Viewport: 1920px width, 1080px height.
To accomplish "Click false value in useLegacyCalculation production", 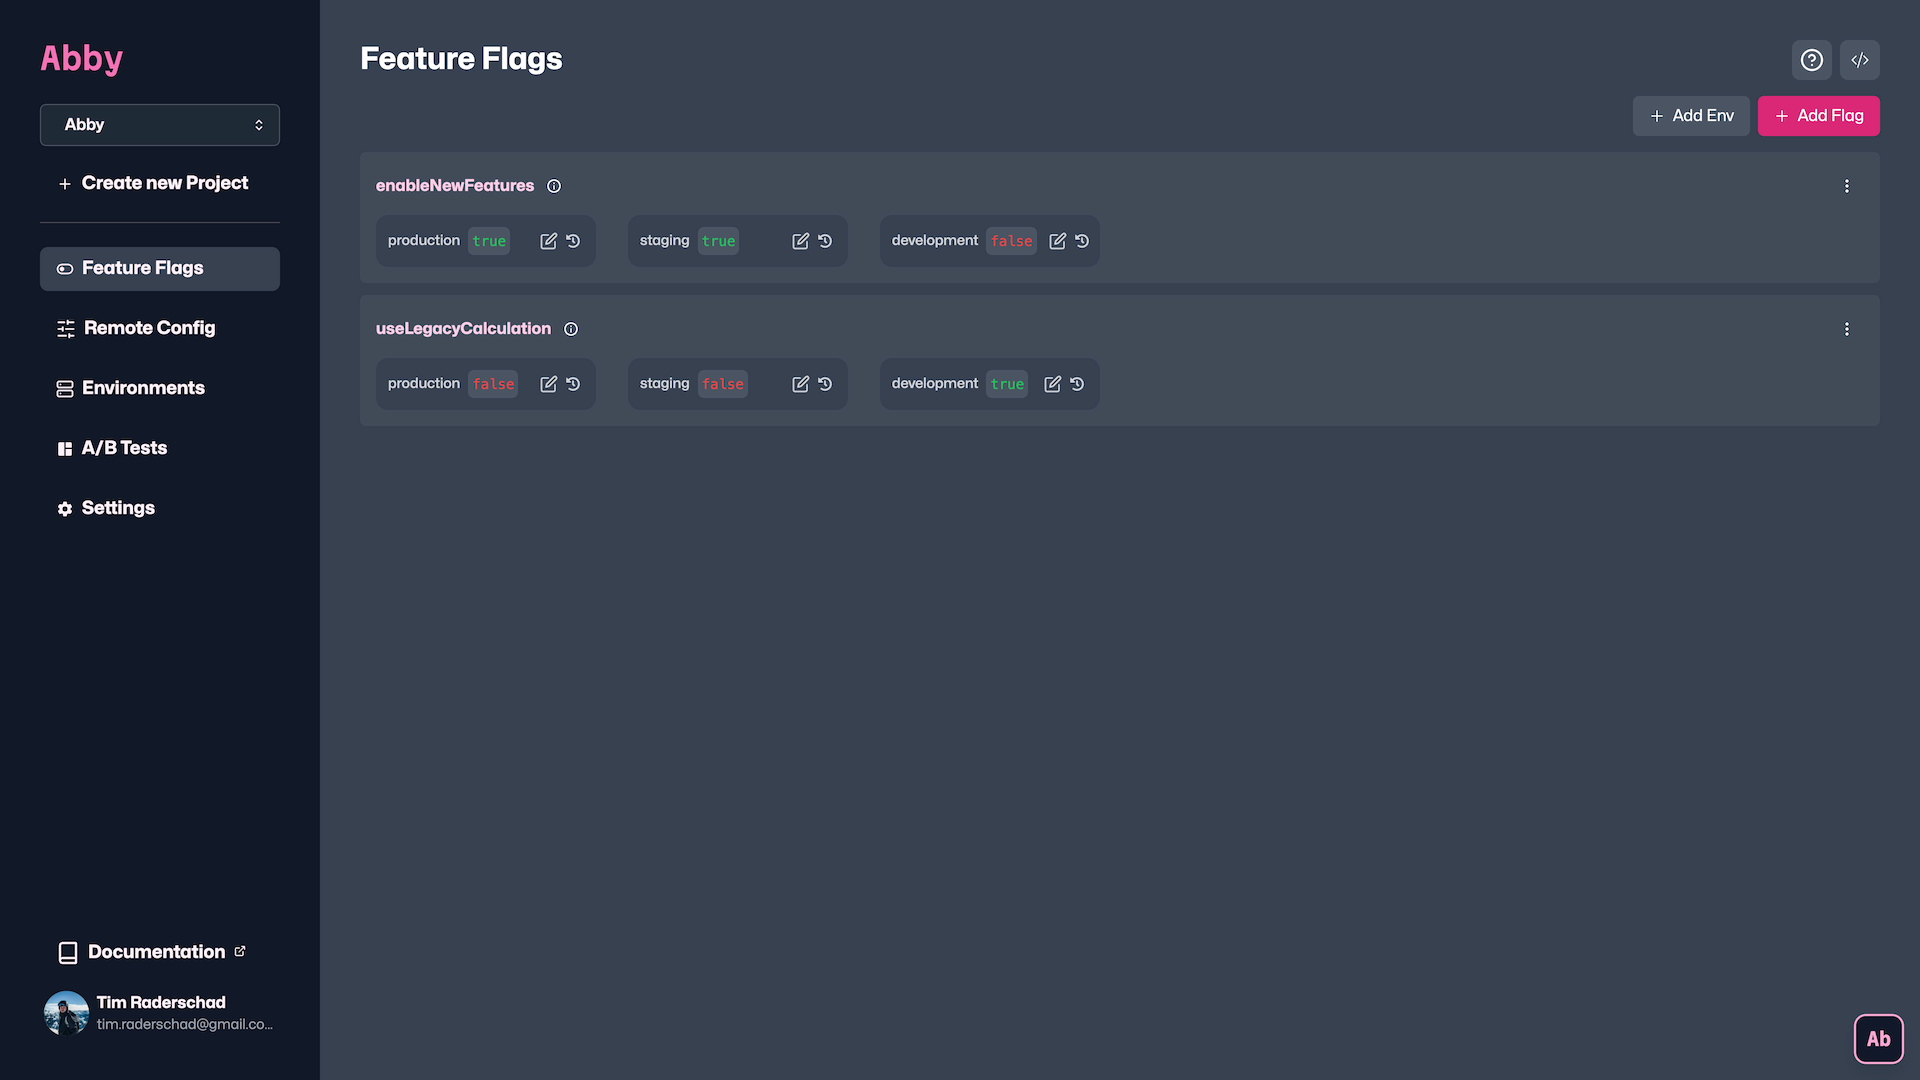I will (493, 384).
